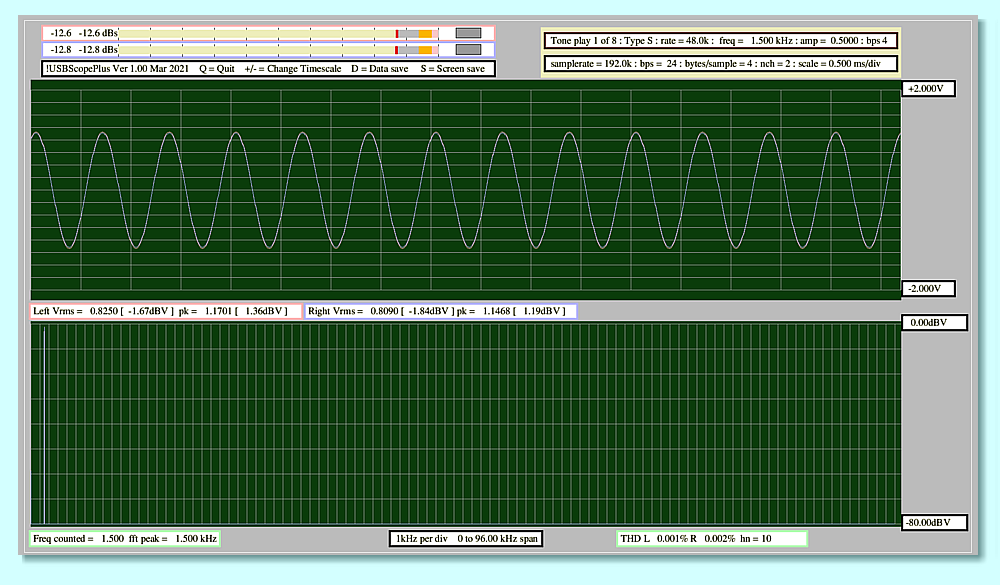Click the 'Q = Quit' hint

217,69
